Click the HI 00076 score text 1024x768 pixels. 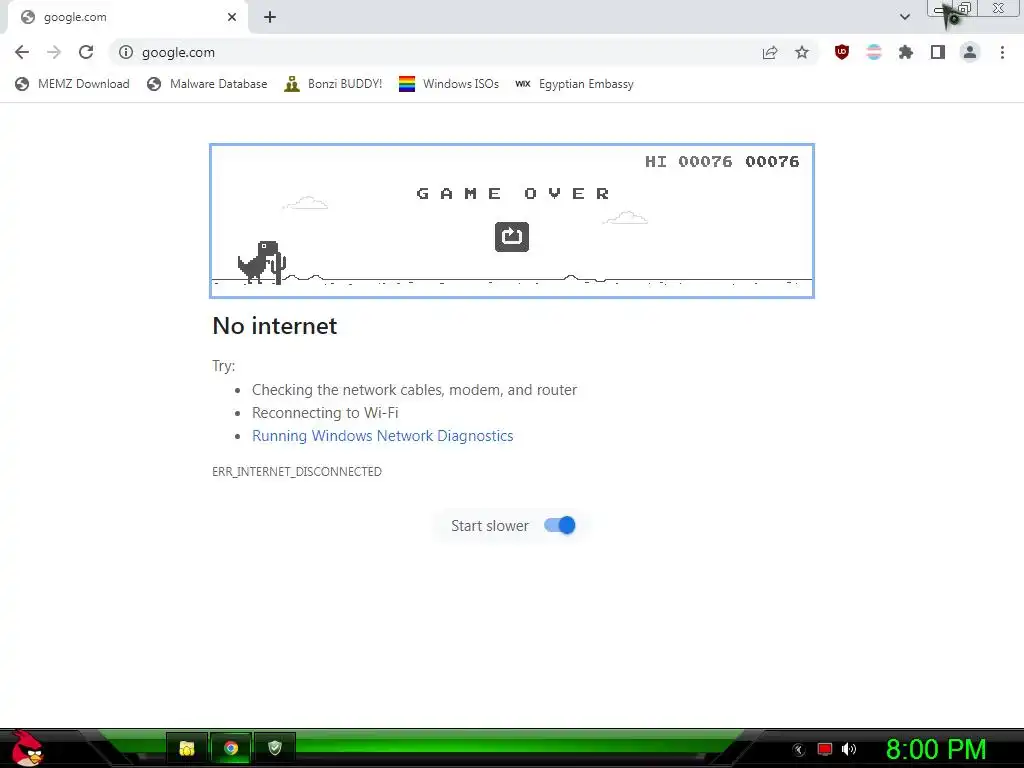pyautogui.click(x=688, y=161)
